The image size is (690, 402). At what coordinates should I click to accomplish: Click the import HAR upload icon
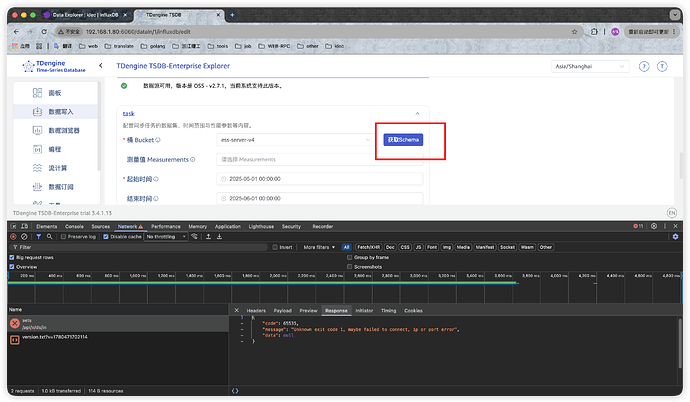(x=209, y=237)
